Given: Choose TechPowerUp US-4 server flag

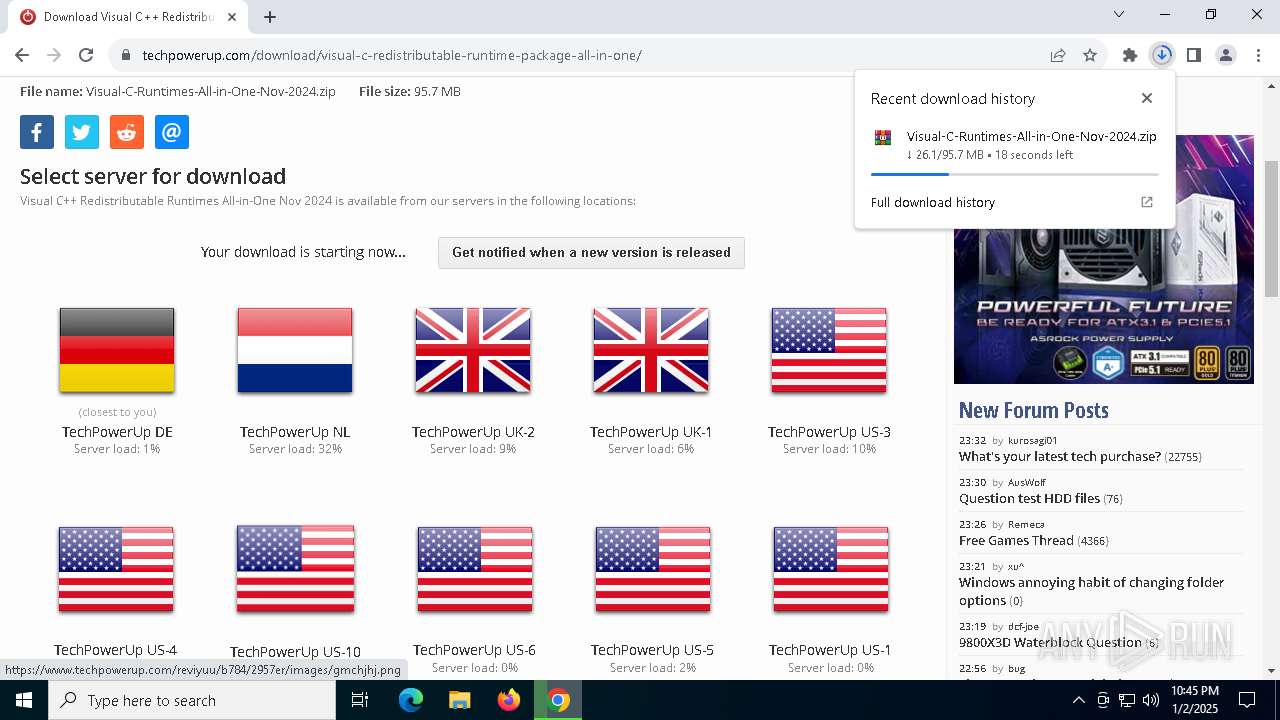Looking at the screenshot, I should click(x=116, y=569).
